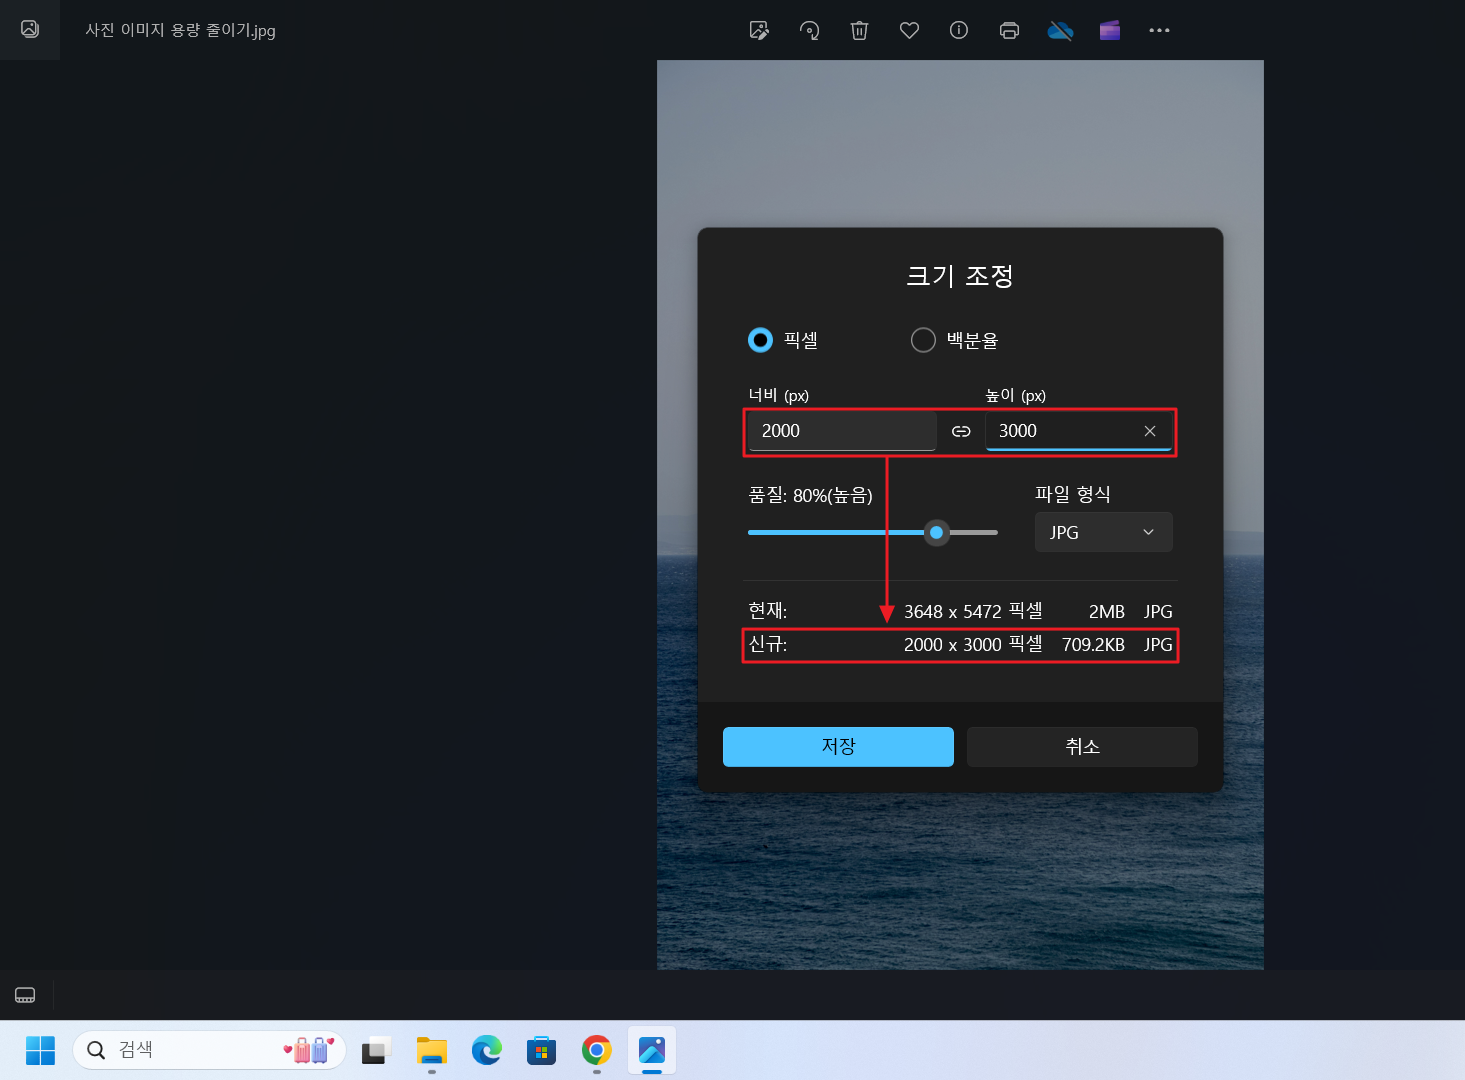
Task: Show file info with info icon
Action: (959, 30)
